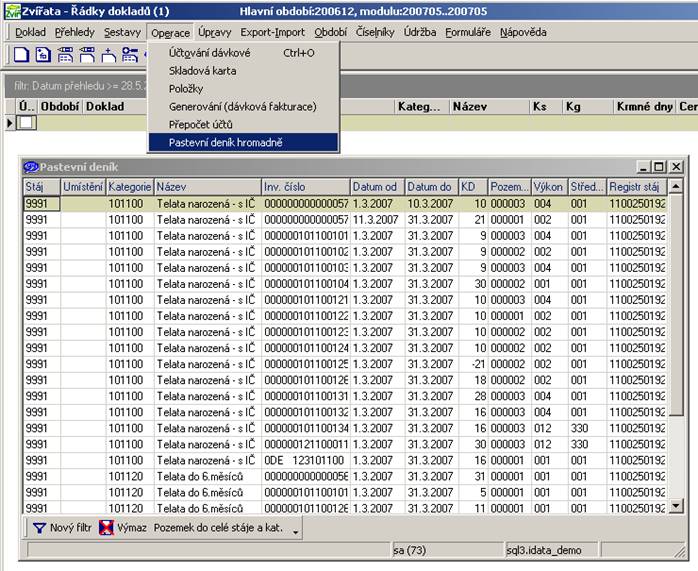
Task: Open the Formuláře menu
Action: pos(468,32)
